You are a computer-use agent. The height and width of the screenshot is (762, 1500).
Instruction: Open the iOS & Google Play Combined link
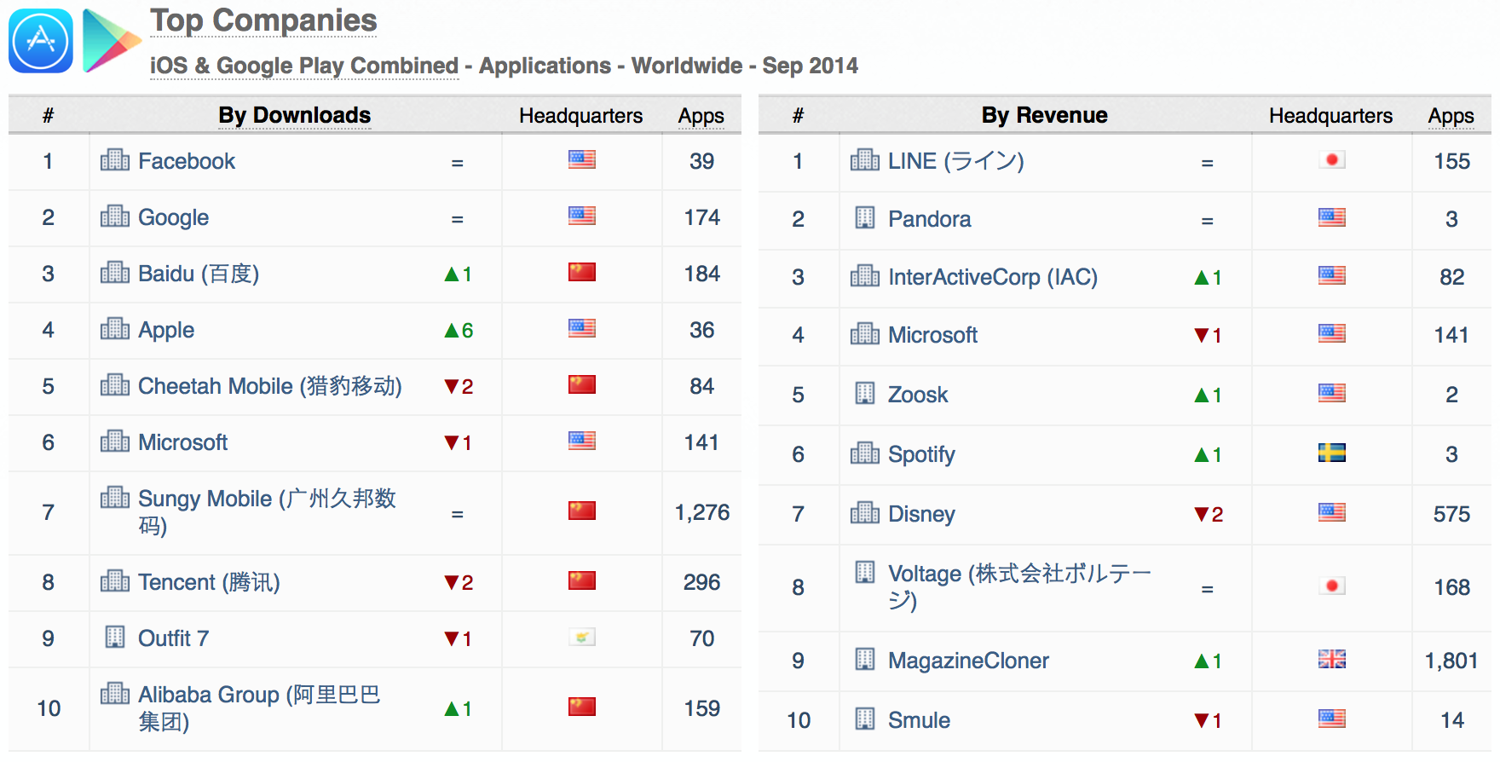[304, 66]
